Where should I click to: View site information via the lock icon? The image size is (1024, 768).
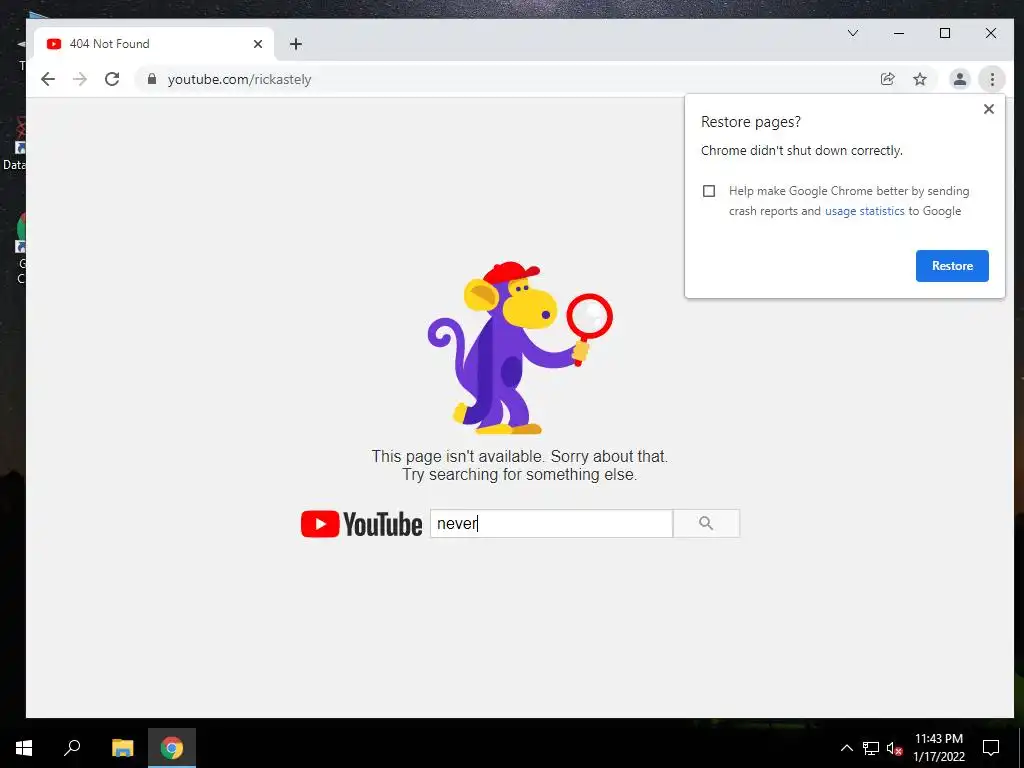(x=152, y=79)
